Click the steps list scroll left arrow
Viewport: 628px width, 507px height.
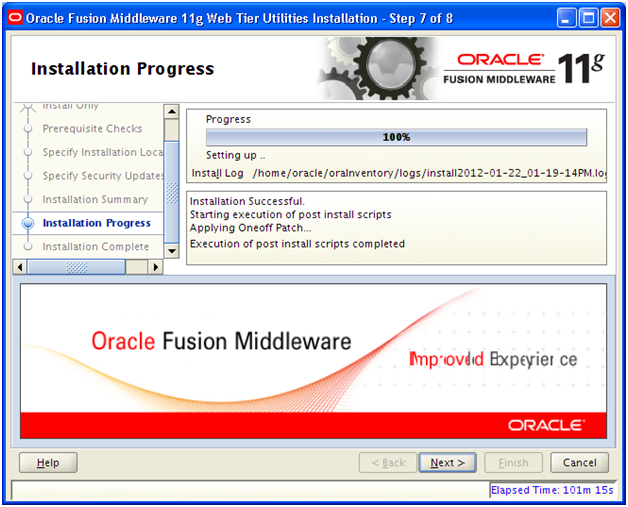click(20, 267)
